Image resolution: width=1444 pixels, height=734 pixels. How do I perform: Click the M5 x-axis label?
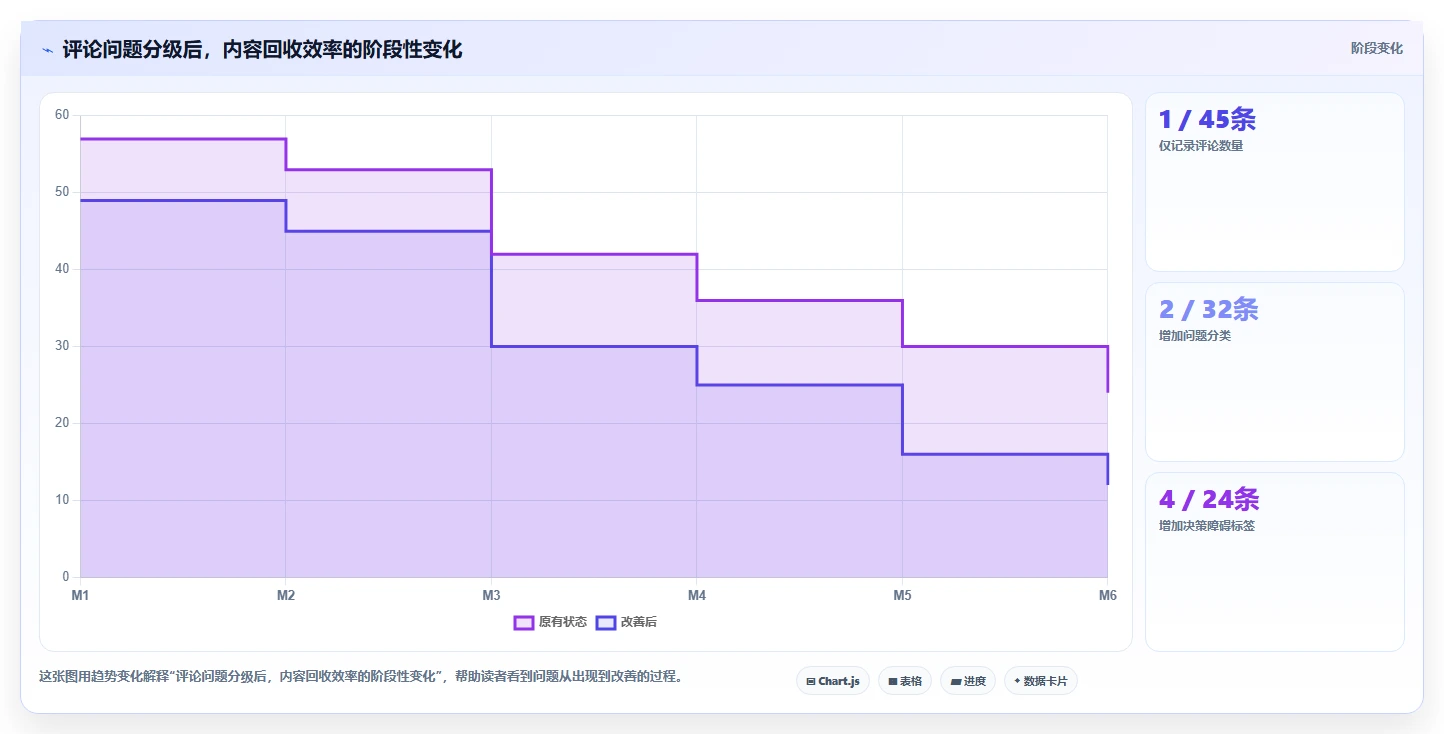point(902,595)
